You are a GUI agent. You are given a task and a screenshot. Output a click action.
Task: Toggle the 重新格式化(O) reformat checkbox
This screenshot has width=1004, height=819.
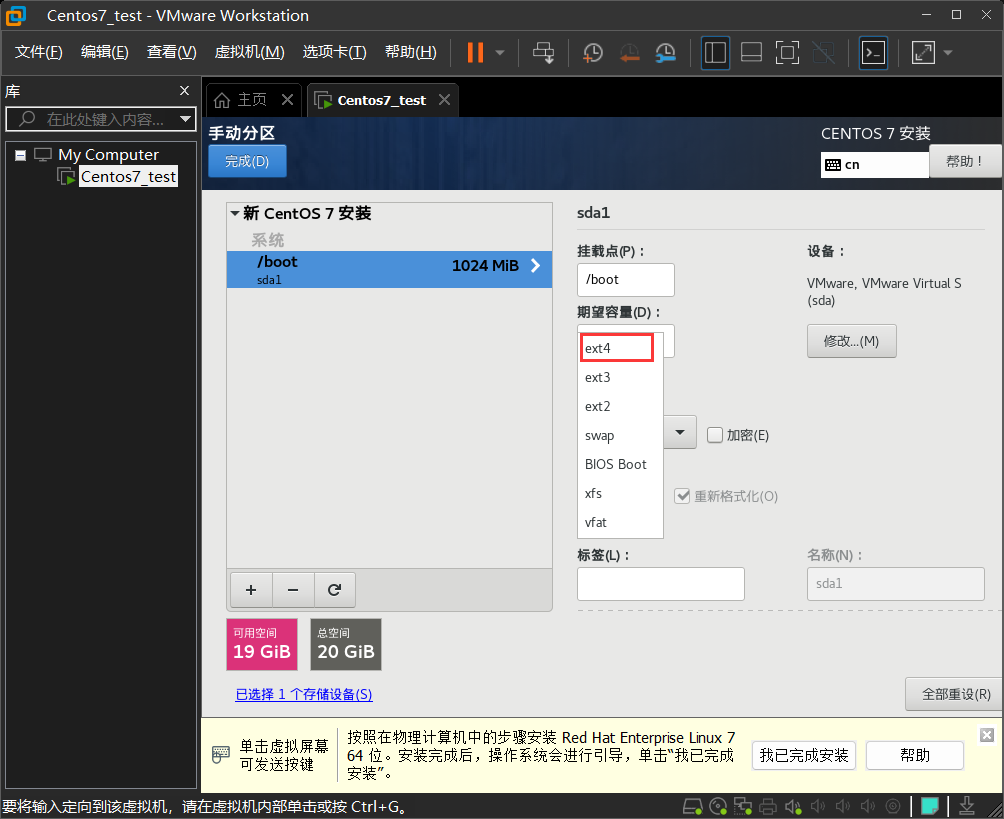(683, 496)
